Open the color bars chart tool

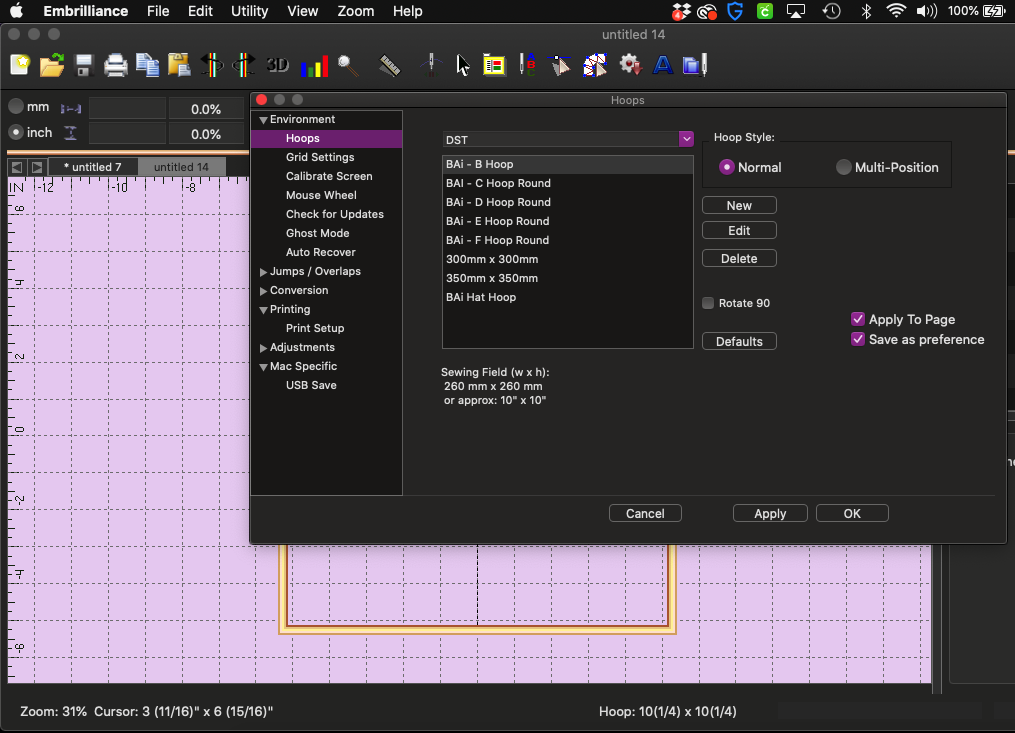coord(314,66)
